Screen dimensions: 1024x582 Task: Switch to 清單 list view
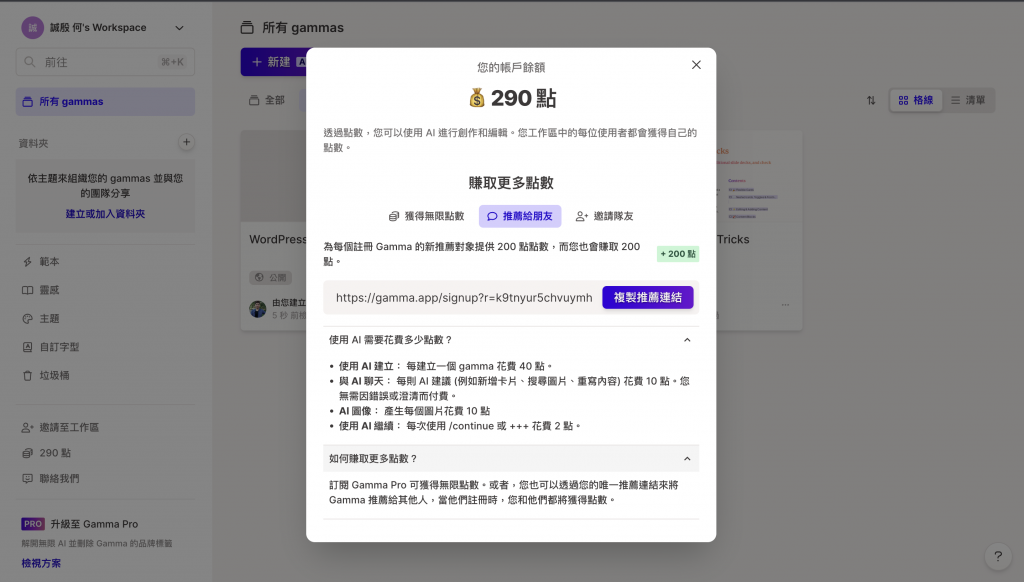click(x=968, y=100)
